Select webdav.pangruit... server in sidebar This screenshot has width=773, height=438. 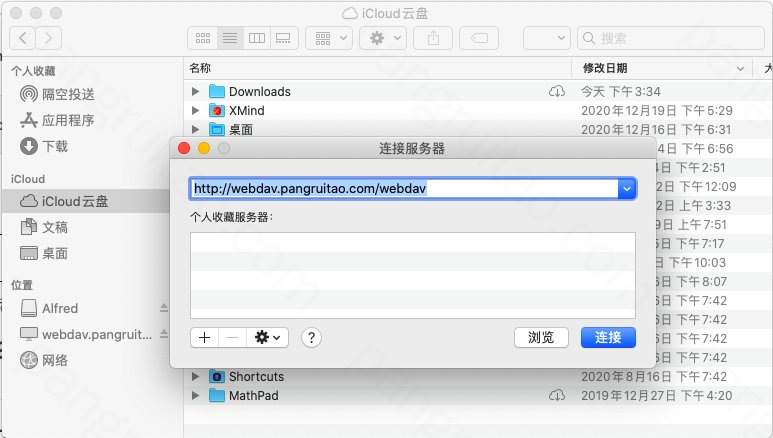click(86, 334)
